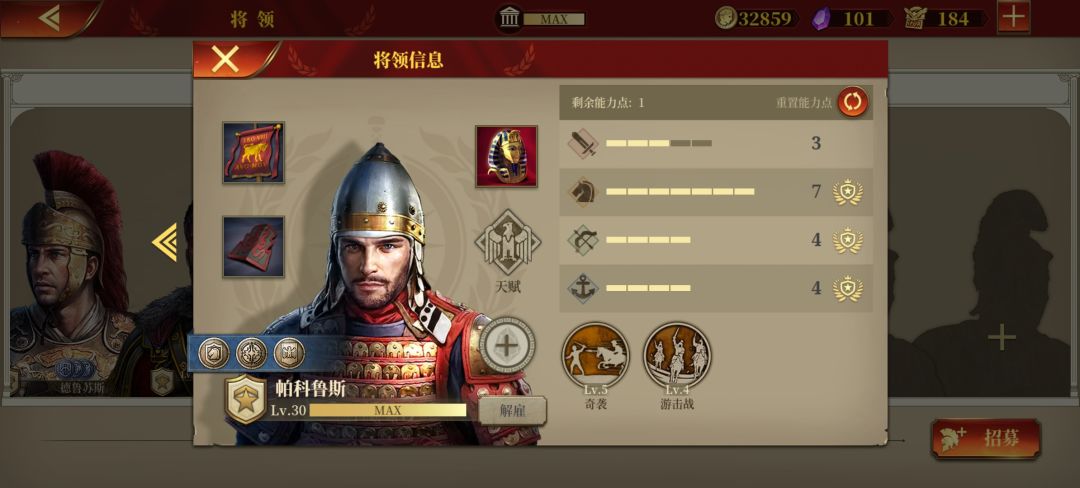Select the pharaoh mask item slot
This screenshot has width=1080, height=488.
(x=506, y=156)
